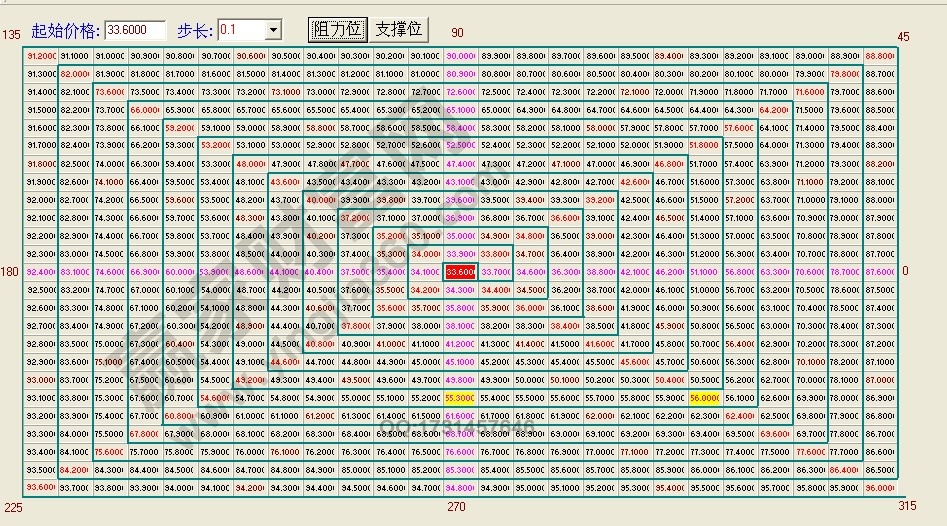Click the 阻力位 resistance level button
This screenshot has height=526, width=947.
click(x=338, y=29)
